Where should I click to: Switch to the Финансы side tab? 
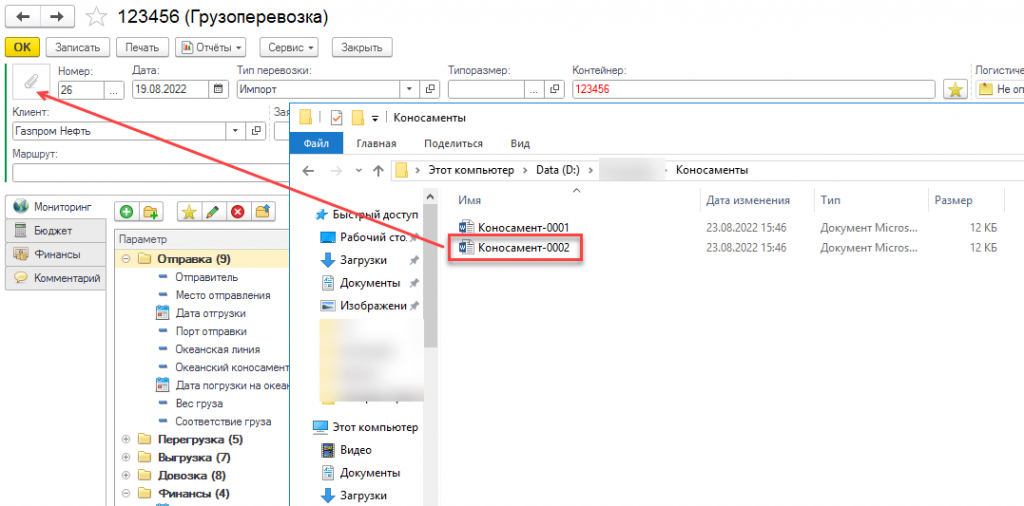55,254
